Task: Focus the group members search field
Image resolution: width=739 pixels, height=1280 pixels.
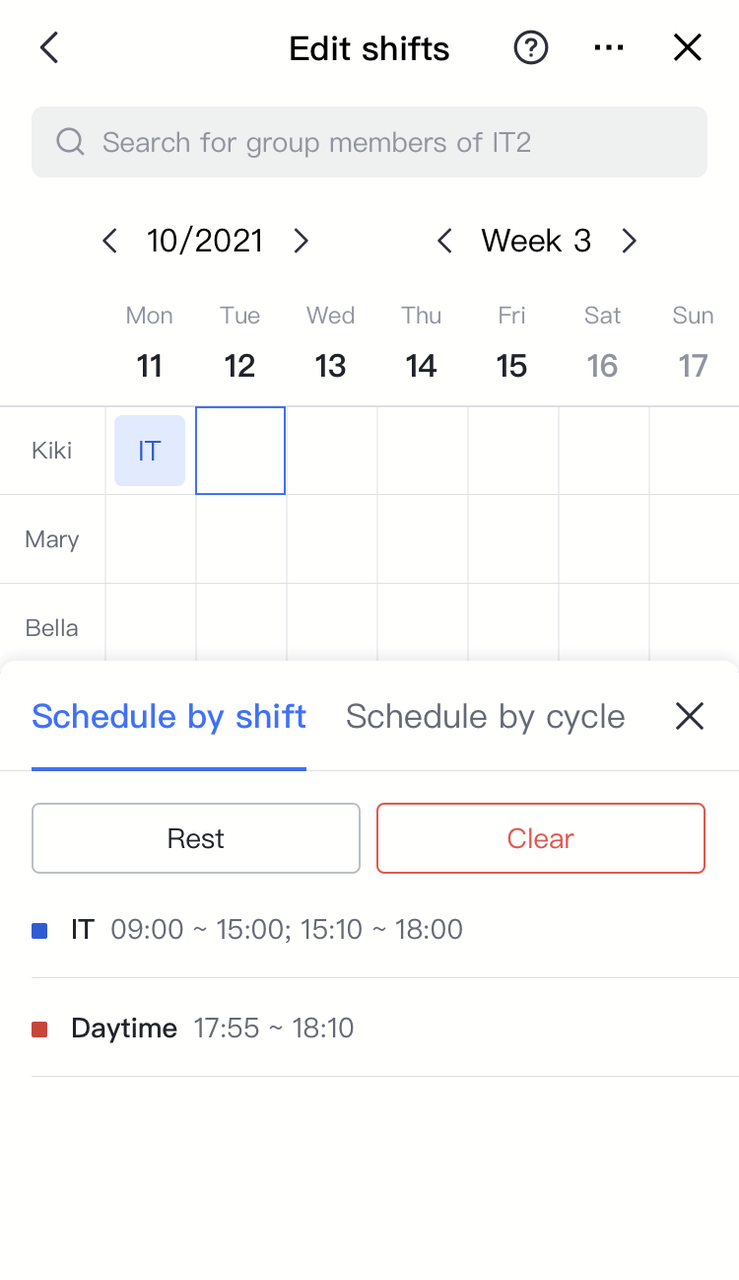Action: 390,142
